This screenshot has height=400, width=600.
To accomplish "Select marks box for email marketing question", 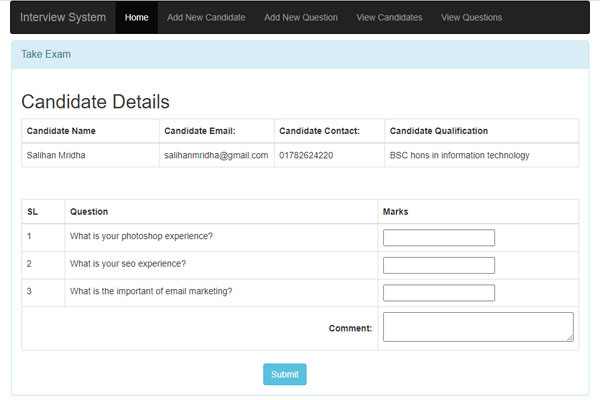I will pyautogui.click(x=438, y=292).
